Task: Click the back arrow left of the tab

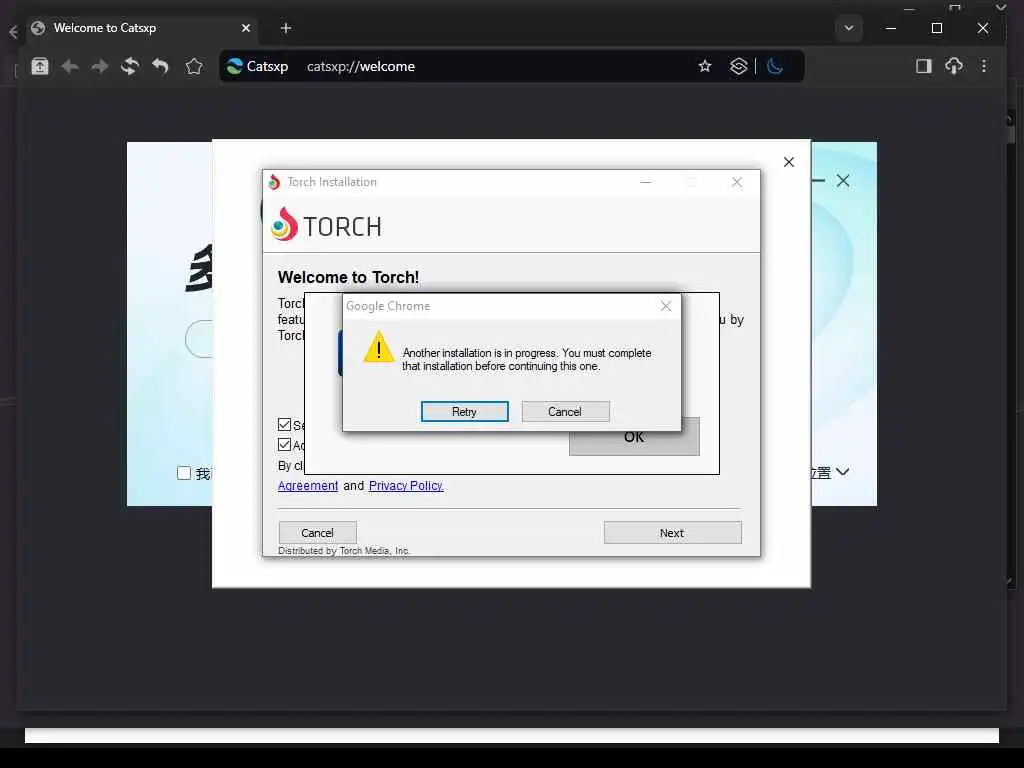Action: [13, 31]
